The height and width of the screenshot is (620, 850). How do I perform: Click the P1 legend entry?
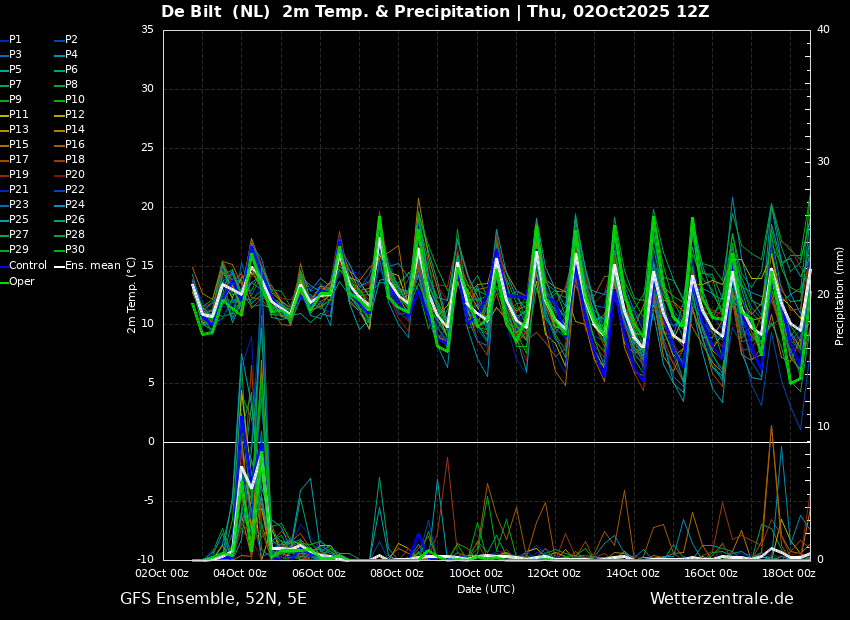coord(15,40)
